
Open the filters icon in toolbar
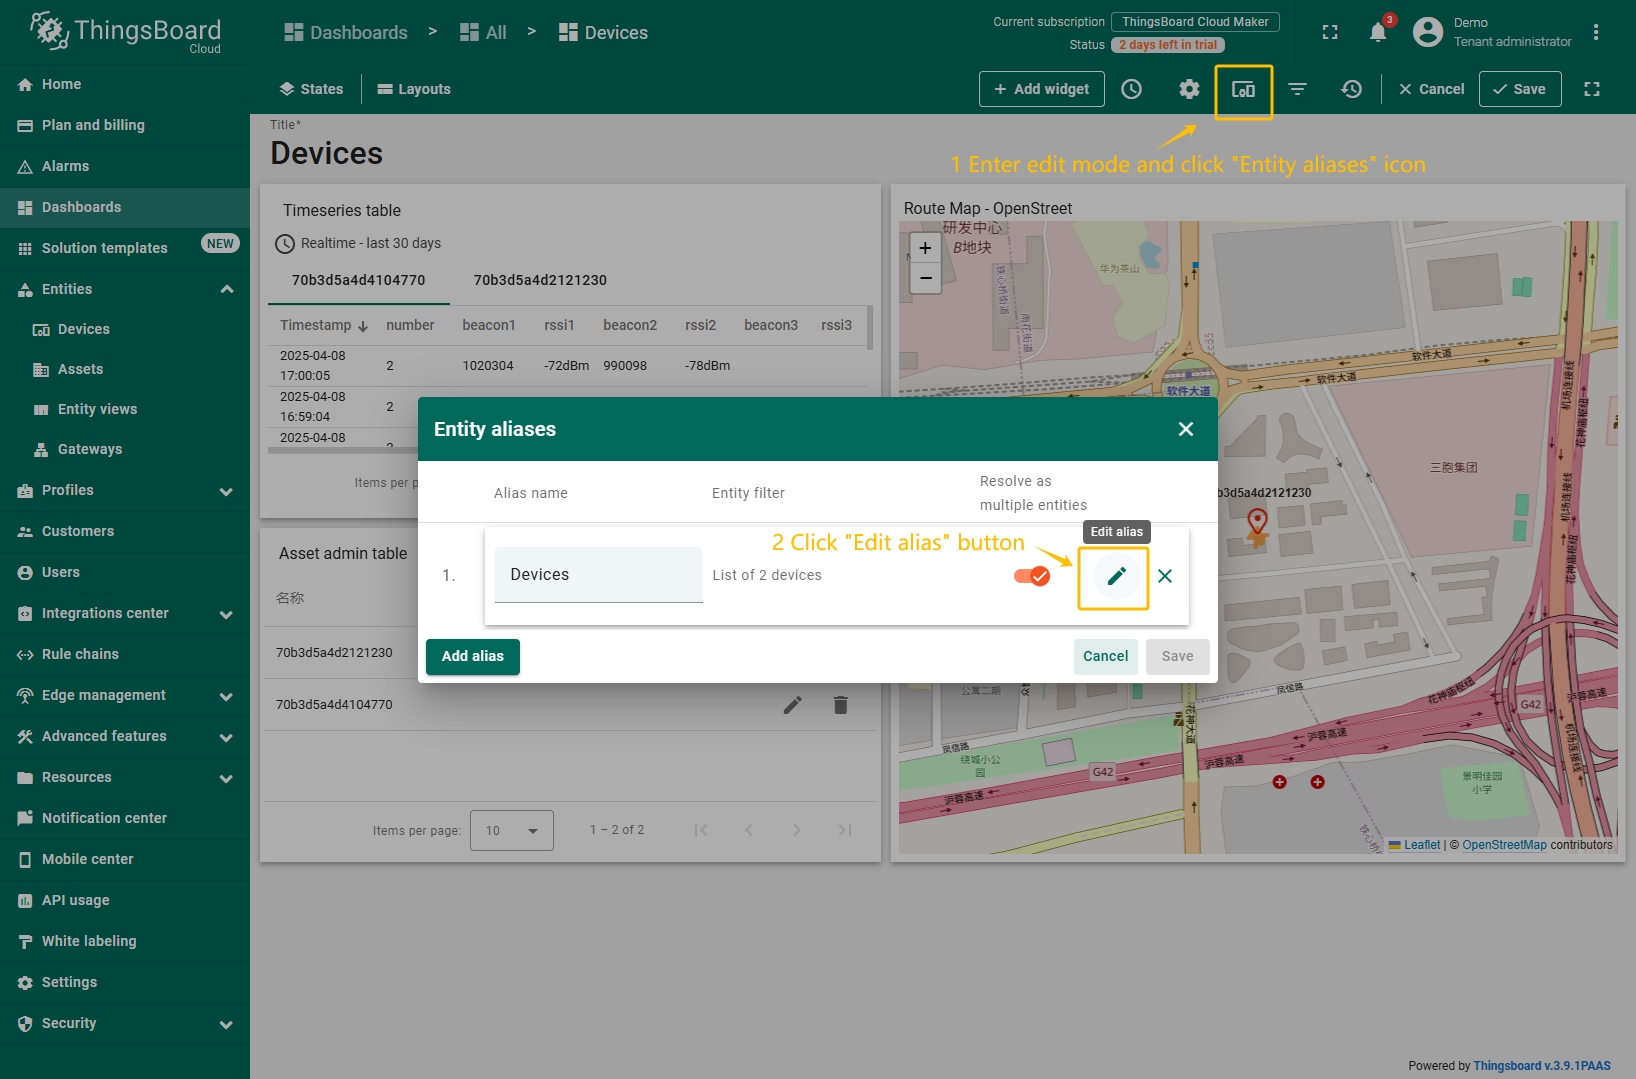coord(1297,90)
